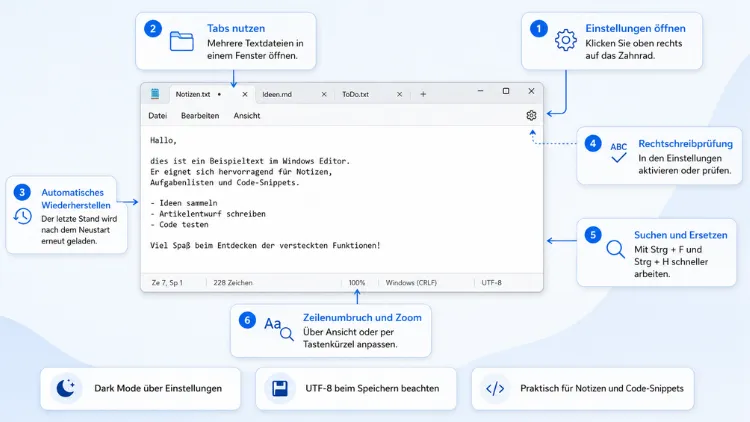Image resolution: width=750 pixels, height=422 pixels.
Task: Click the line starting 'Viel Spaß beim Entdecken'
Action: 265,245
